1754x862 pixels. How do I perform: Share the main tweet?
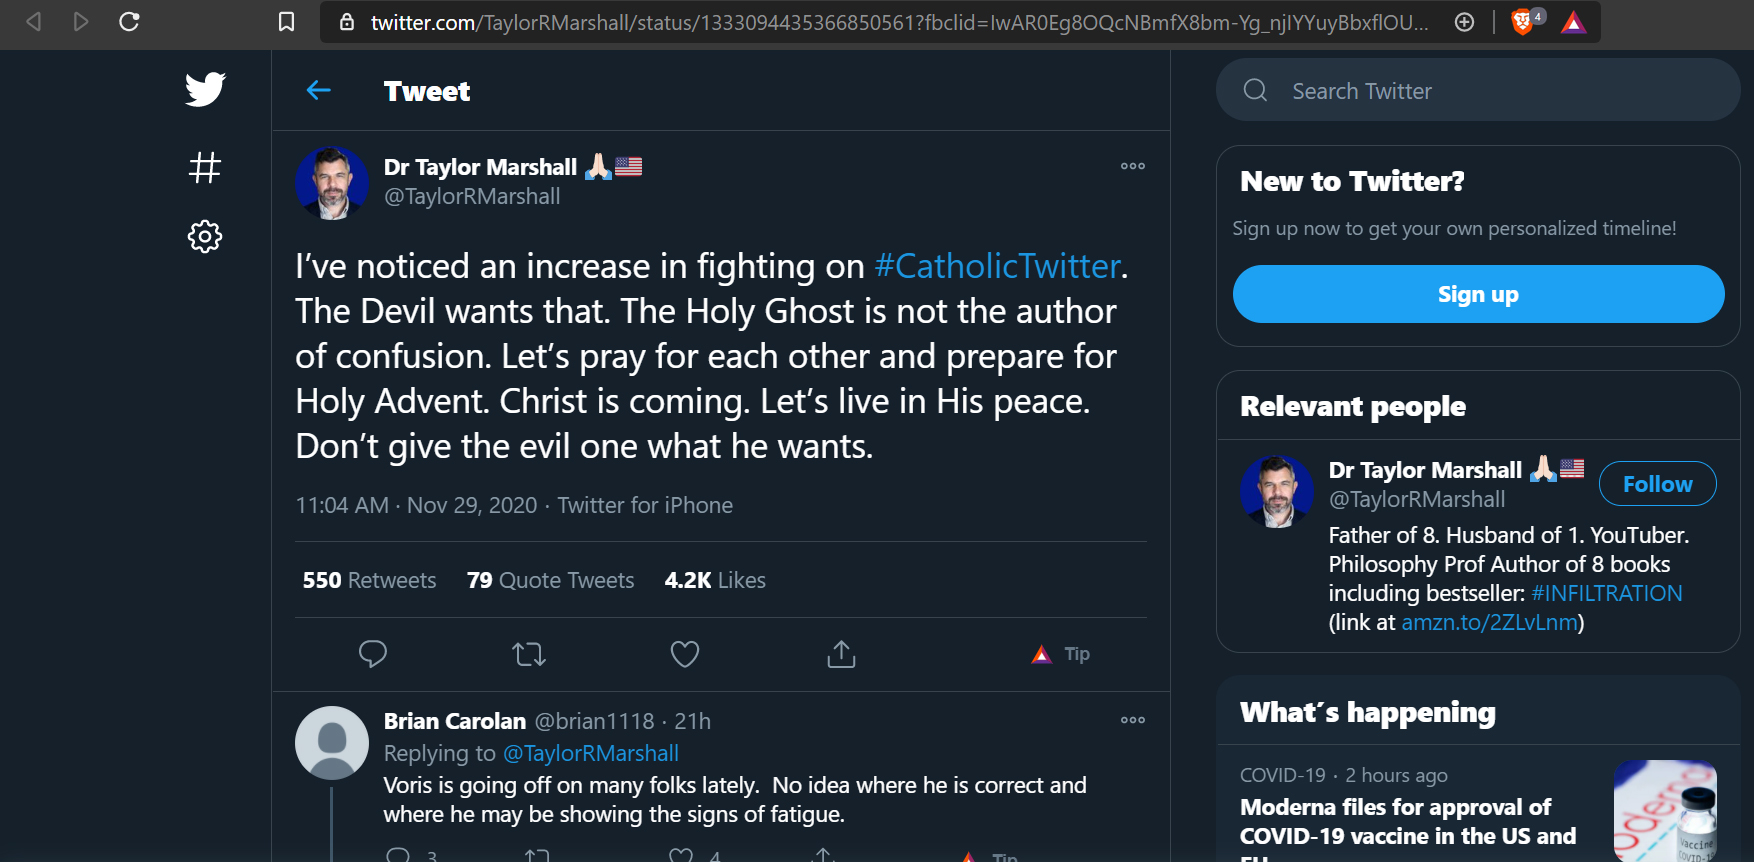(x=841, y=654)
